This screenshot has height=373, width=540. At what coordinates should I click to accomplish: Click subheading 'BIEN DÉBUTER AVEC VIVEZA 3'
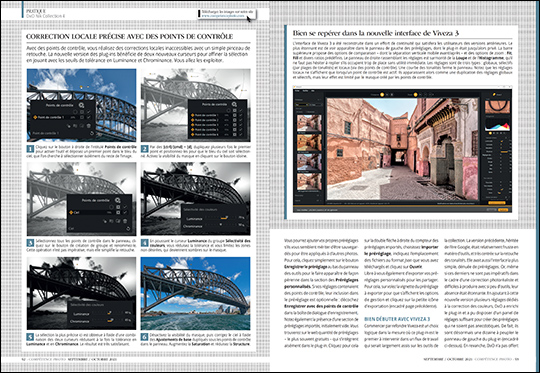tap(397, 319)
